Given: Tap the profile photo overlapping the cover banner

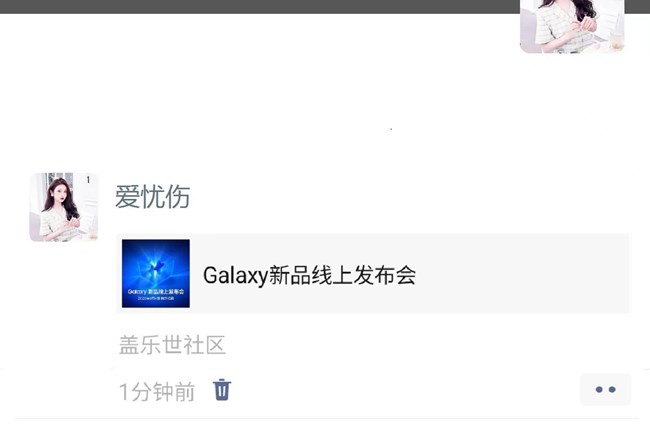Looking at the screenshot, I should [x=572, y=27].
